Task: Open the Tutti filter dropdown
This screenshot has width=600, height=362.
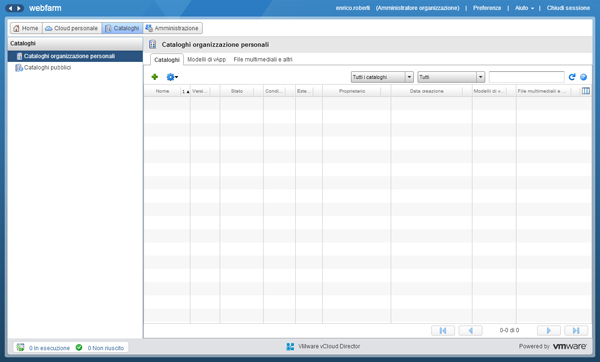Action: (451, 77)
